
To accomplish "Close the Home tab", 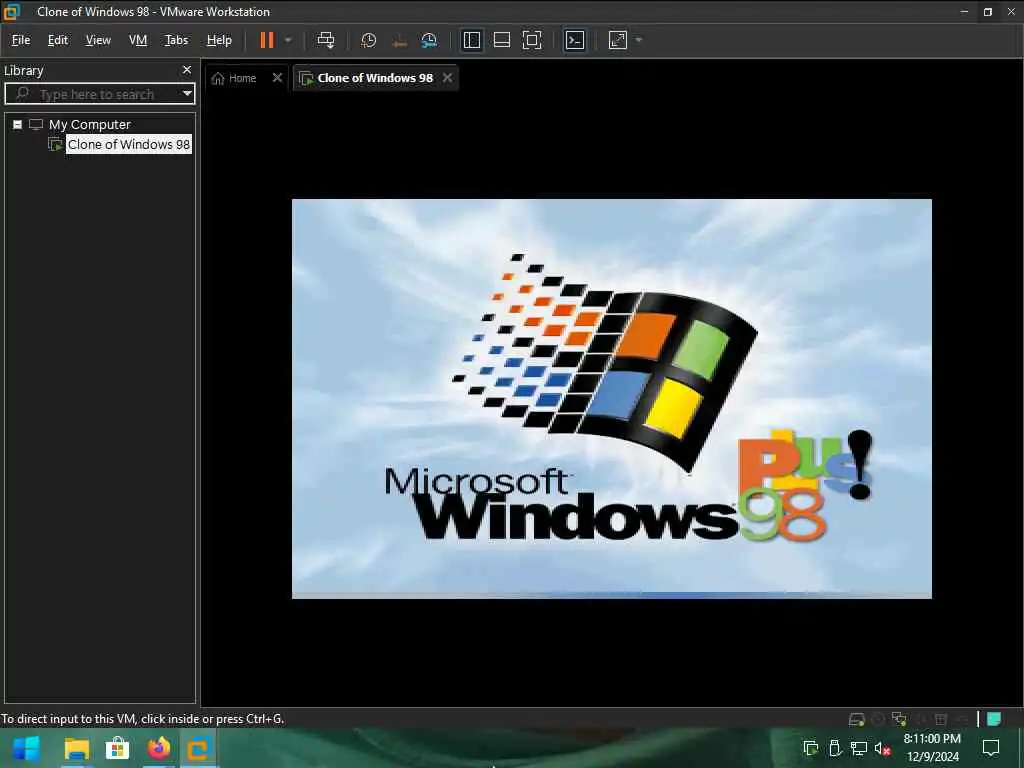I will click(277, 77).
